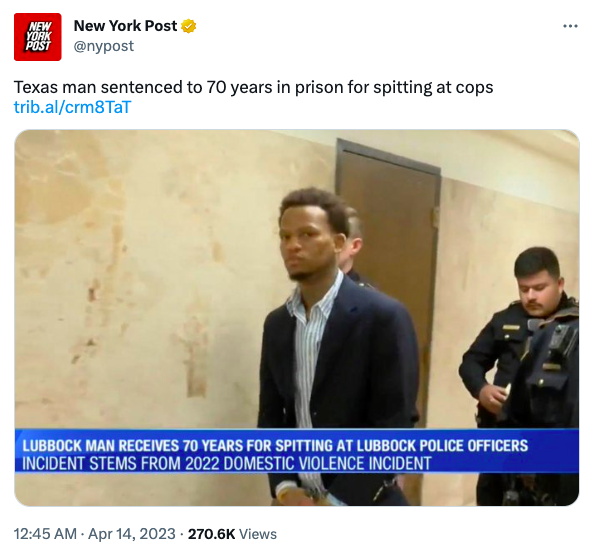The image size is (596, 553).
Task: Open the New York Post display name
Action: (x=125, y=26)
